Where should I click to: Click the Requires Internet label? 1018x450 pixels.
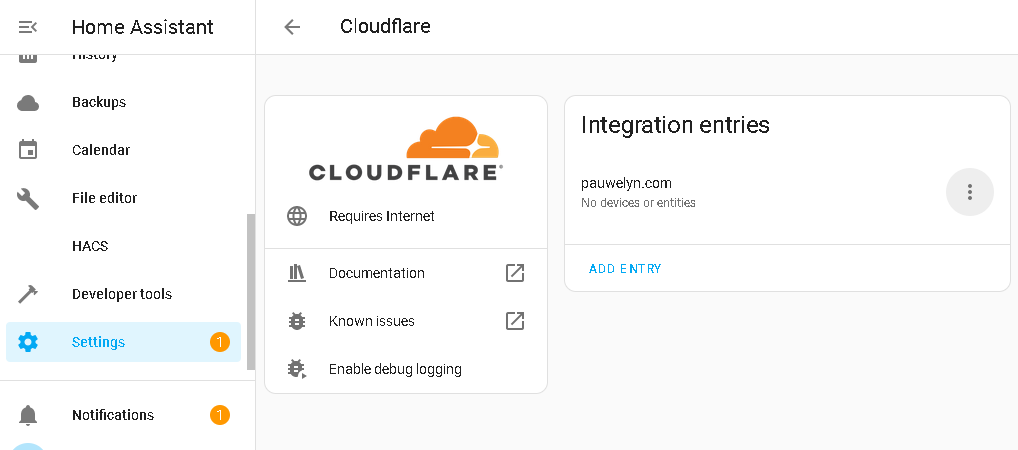(x=382, y=216)
